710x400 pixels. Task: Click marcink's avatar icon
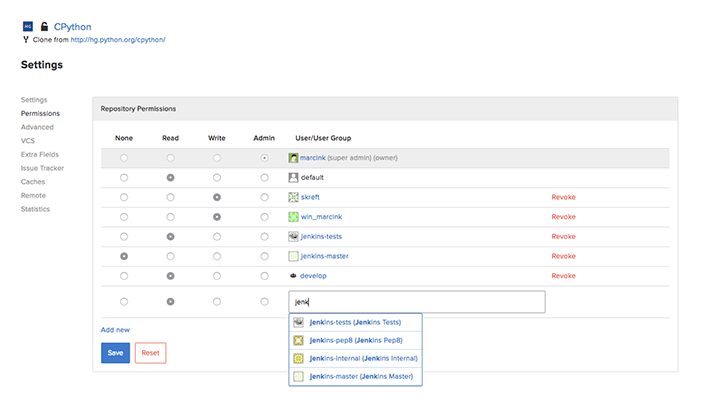[x=293, y=158]
